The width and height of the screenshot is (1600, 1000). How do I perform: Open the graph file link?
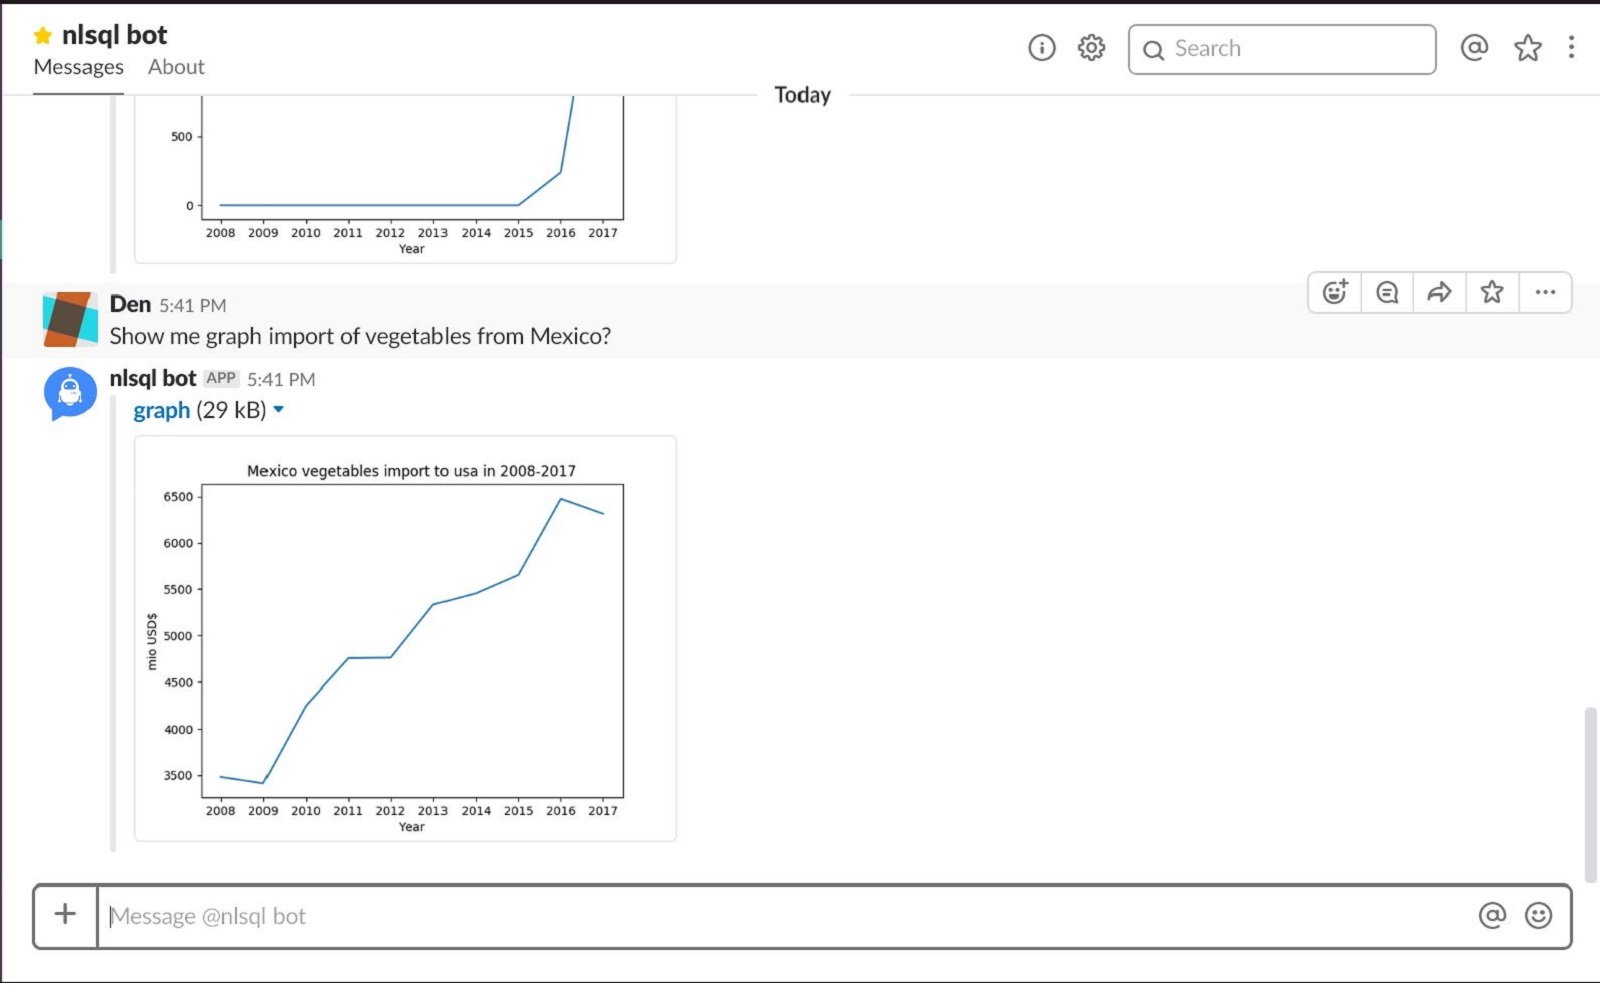coord(161,410)
